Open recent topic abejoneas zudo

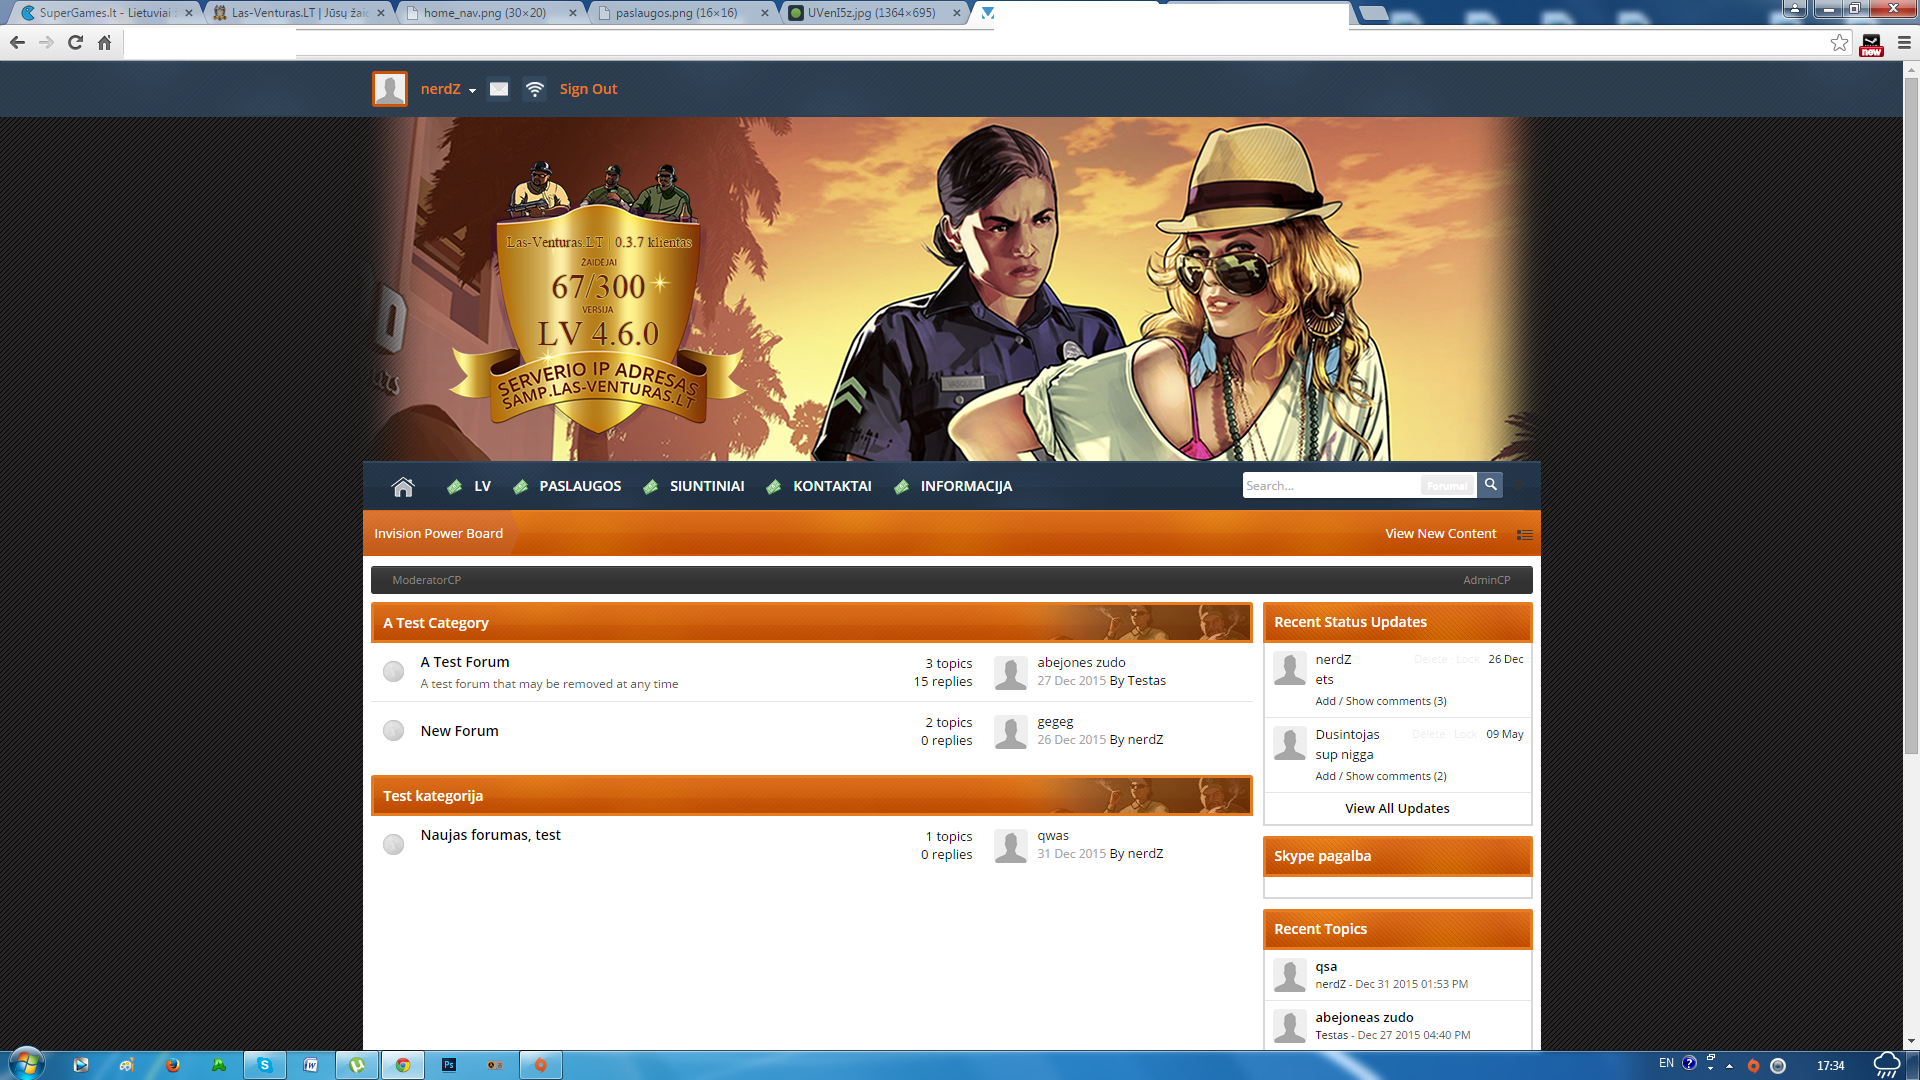[x=1364, y=1017]
